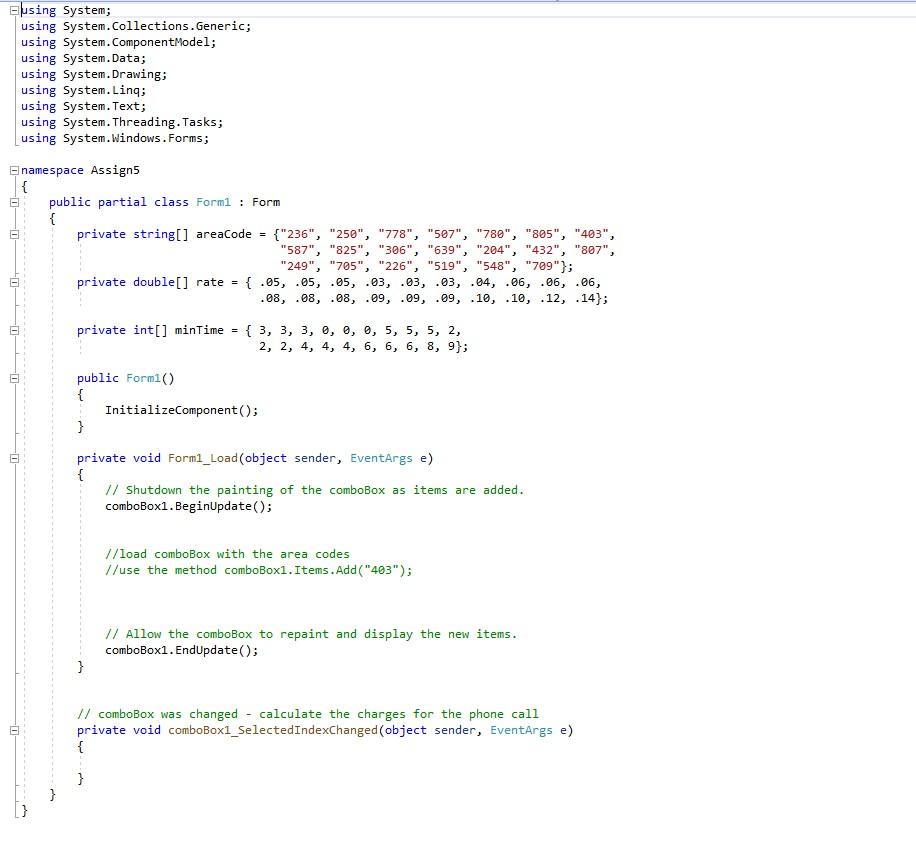This screenshot has height=850, width=916.
Task: Click on 'using System.ComponentModel;' line
Action: coord(119,42)
